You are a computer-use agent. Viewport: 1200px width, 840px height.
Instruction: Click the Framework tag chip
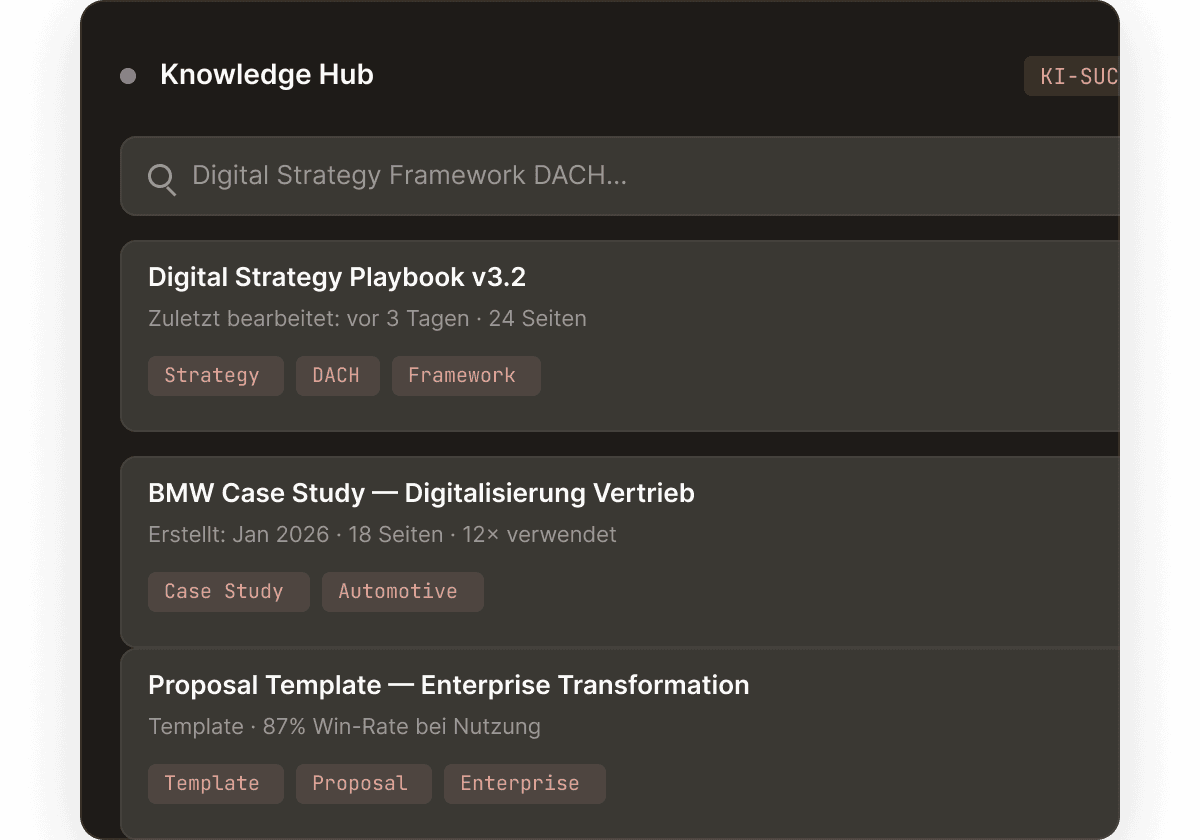tap(466, 375)
